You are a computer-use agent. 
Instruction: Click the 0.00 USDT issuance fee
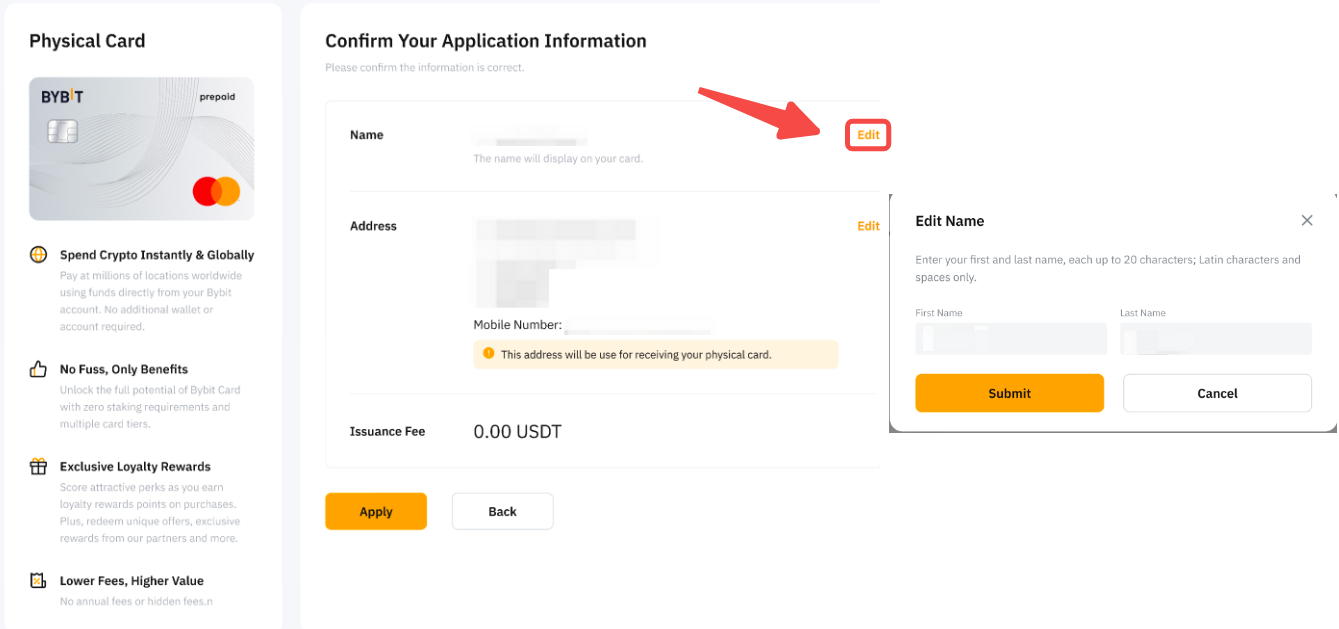click(x=517, y=432)
